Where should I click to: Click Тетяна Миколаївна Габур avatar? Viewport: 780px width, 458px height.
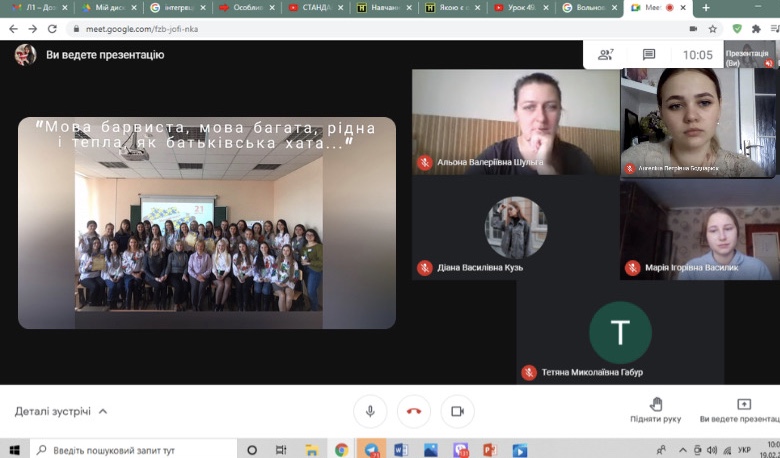(x=620, y=333)
